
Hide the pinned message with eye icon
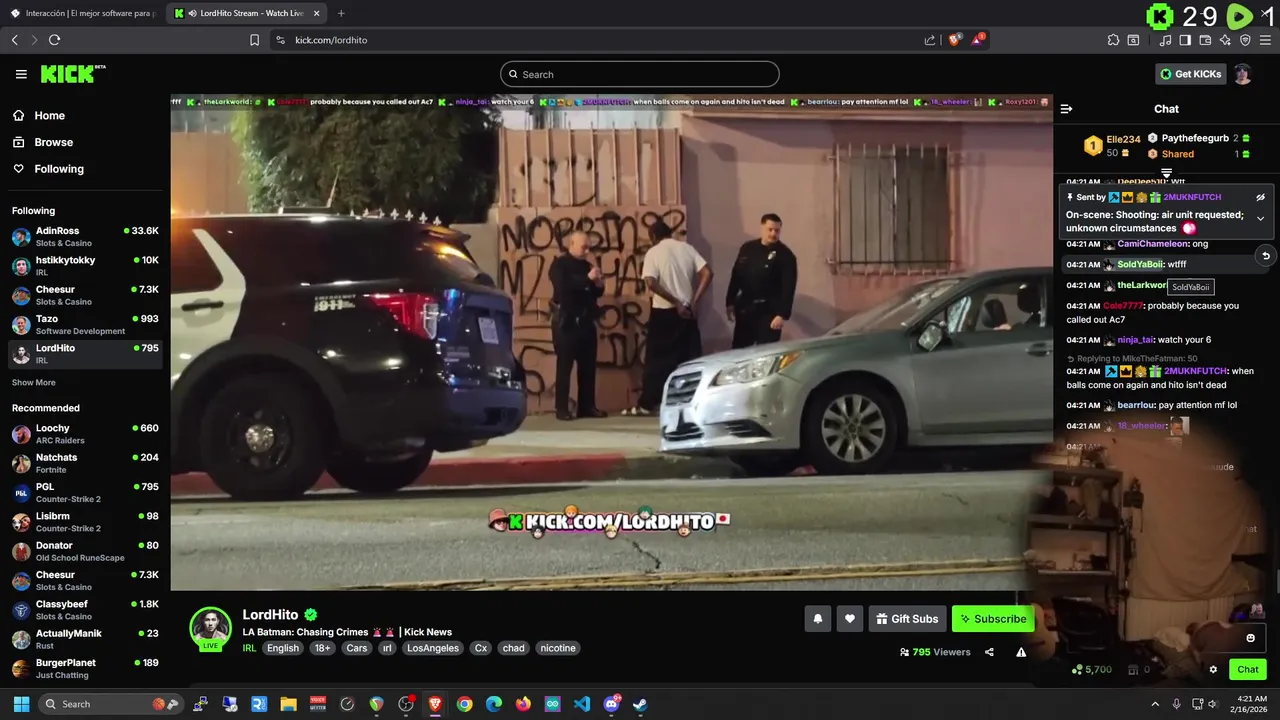pos(1260,197)
